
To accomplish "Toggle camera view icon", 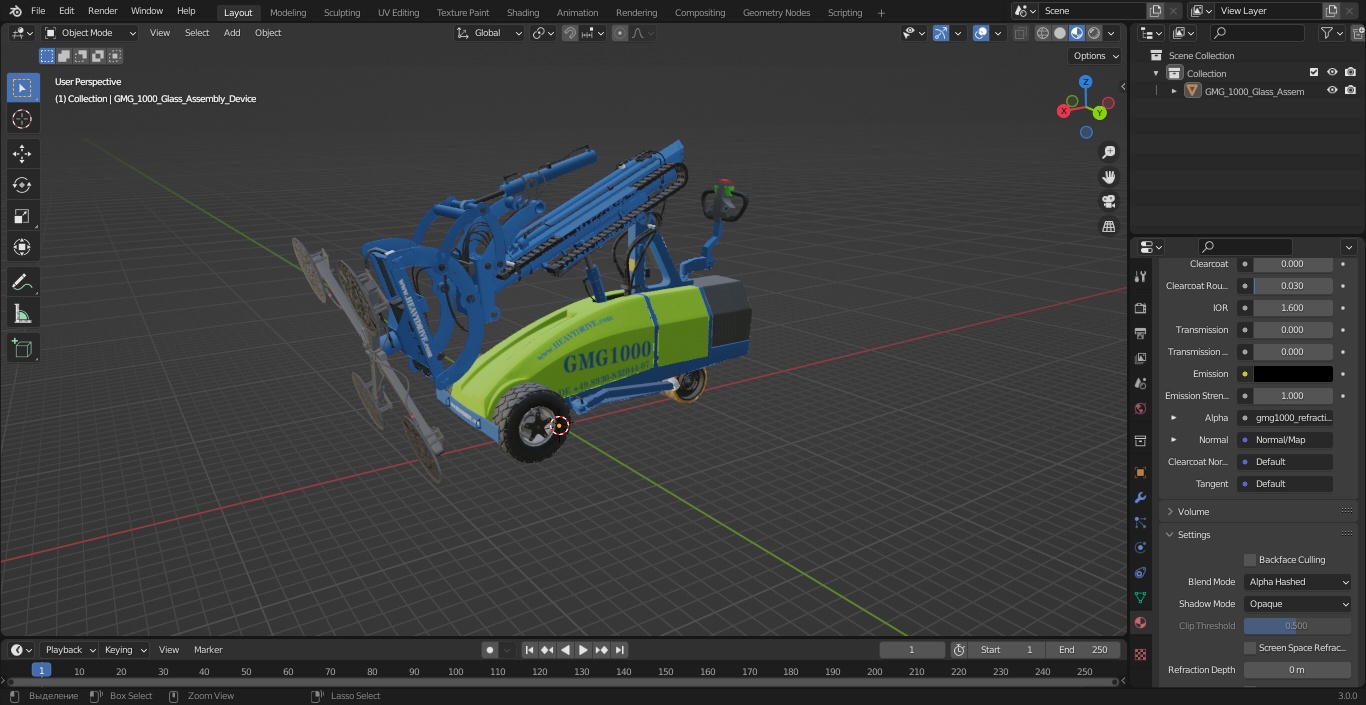I will click(1109, 202).
